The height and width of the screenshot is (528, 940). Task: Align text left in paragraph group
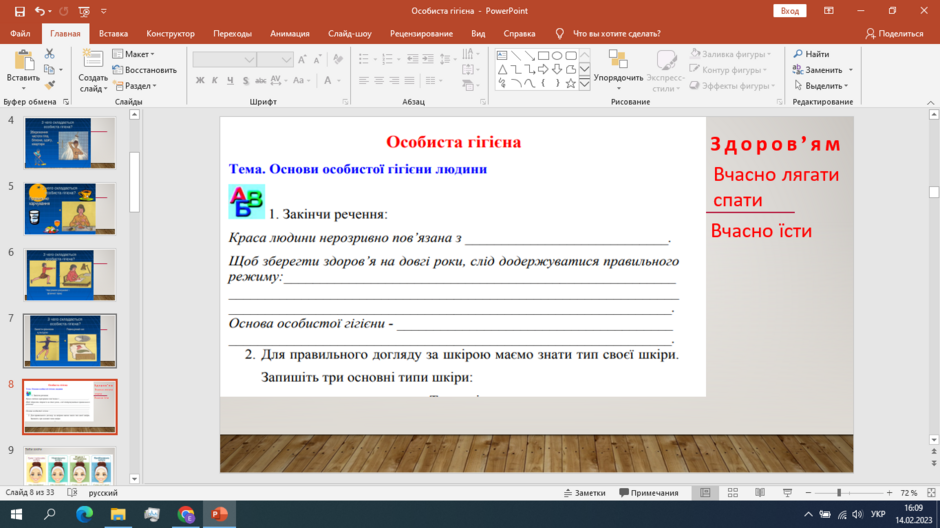[x=363, y=80]
